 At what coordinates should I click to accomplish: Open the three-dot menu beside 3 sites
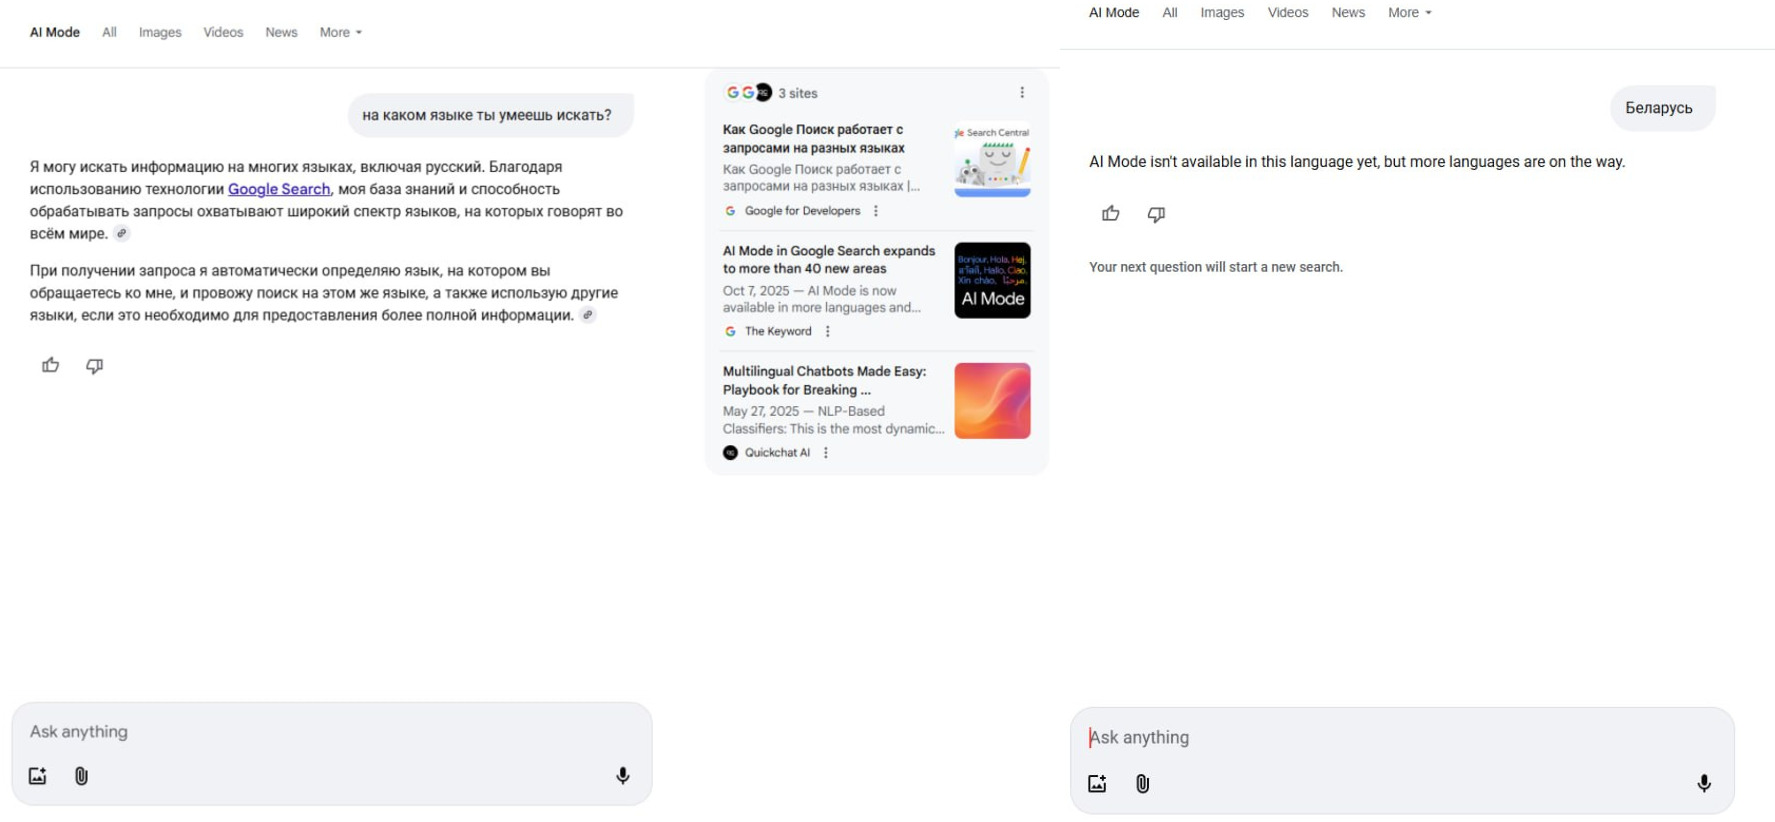pyautogui.click(x=1022, y=93)
